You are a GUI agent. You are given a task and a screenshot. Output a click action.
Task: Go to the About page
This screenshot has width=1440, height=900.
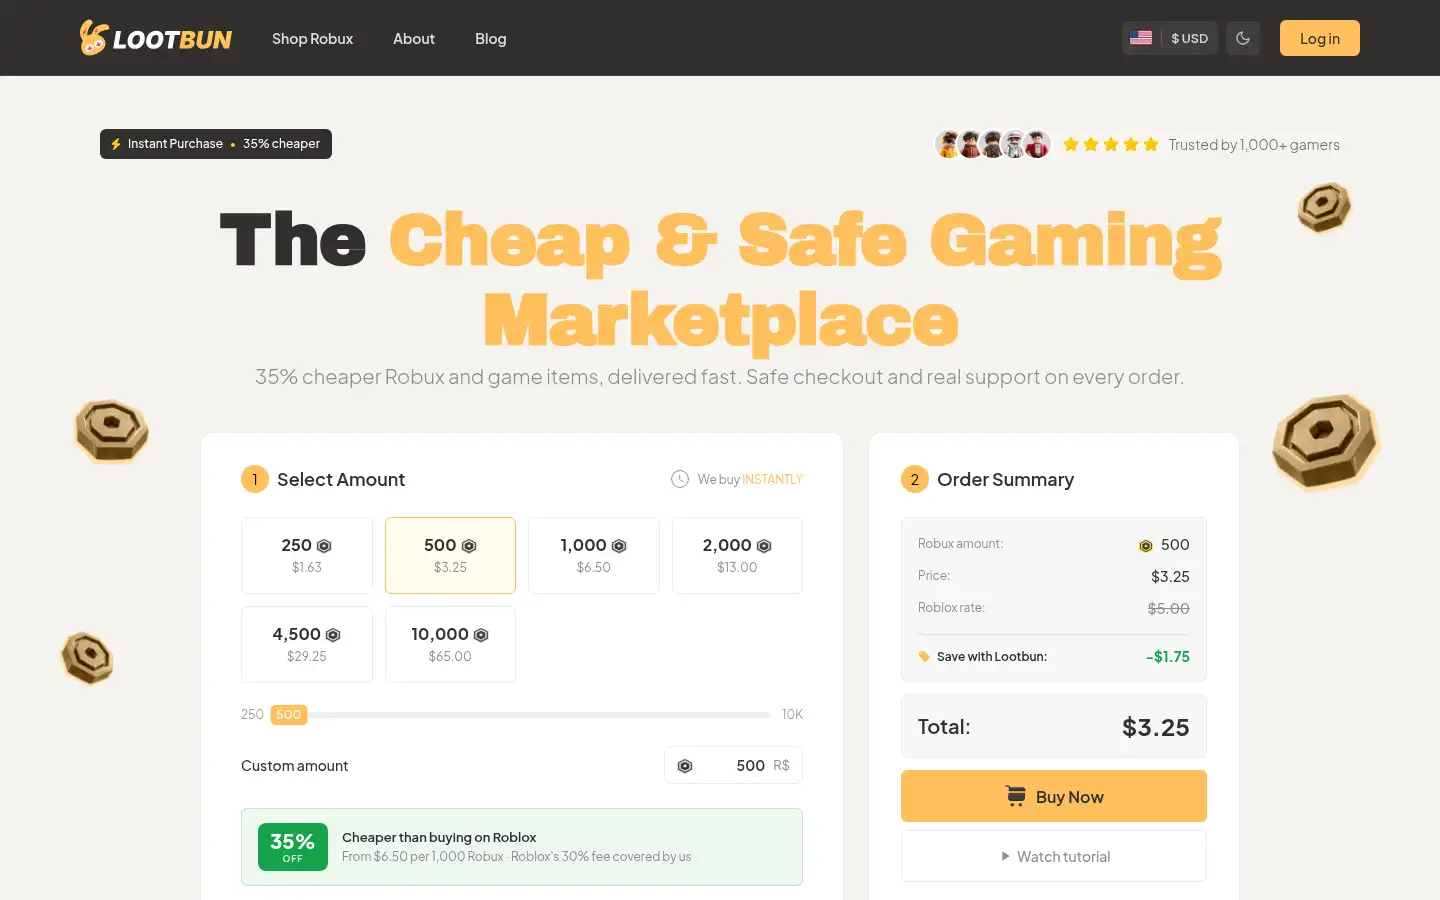click(x=414, y=38)
